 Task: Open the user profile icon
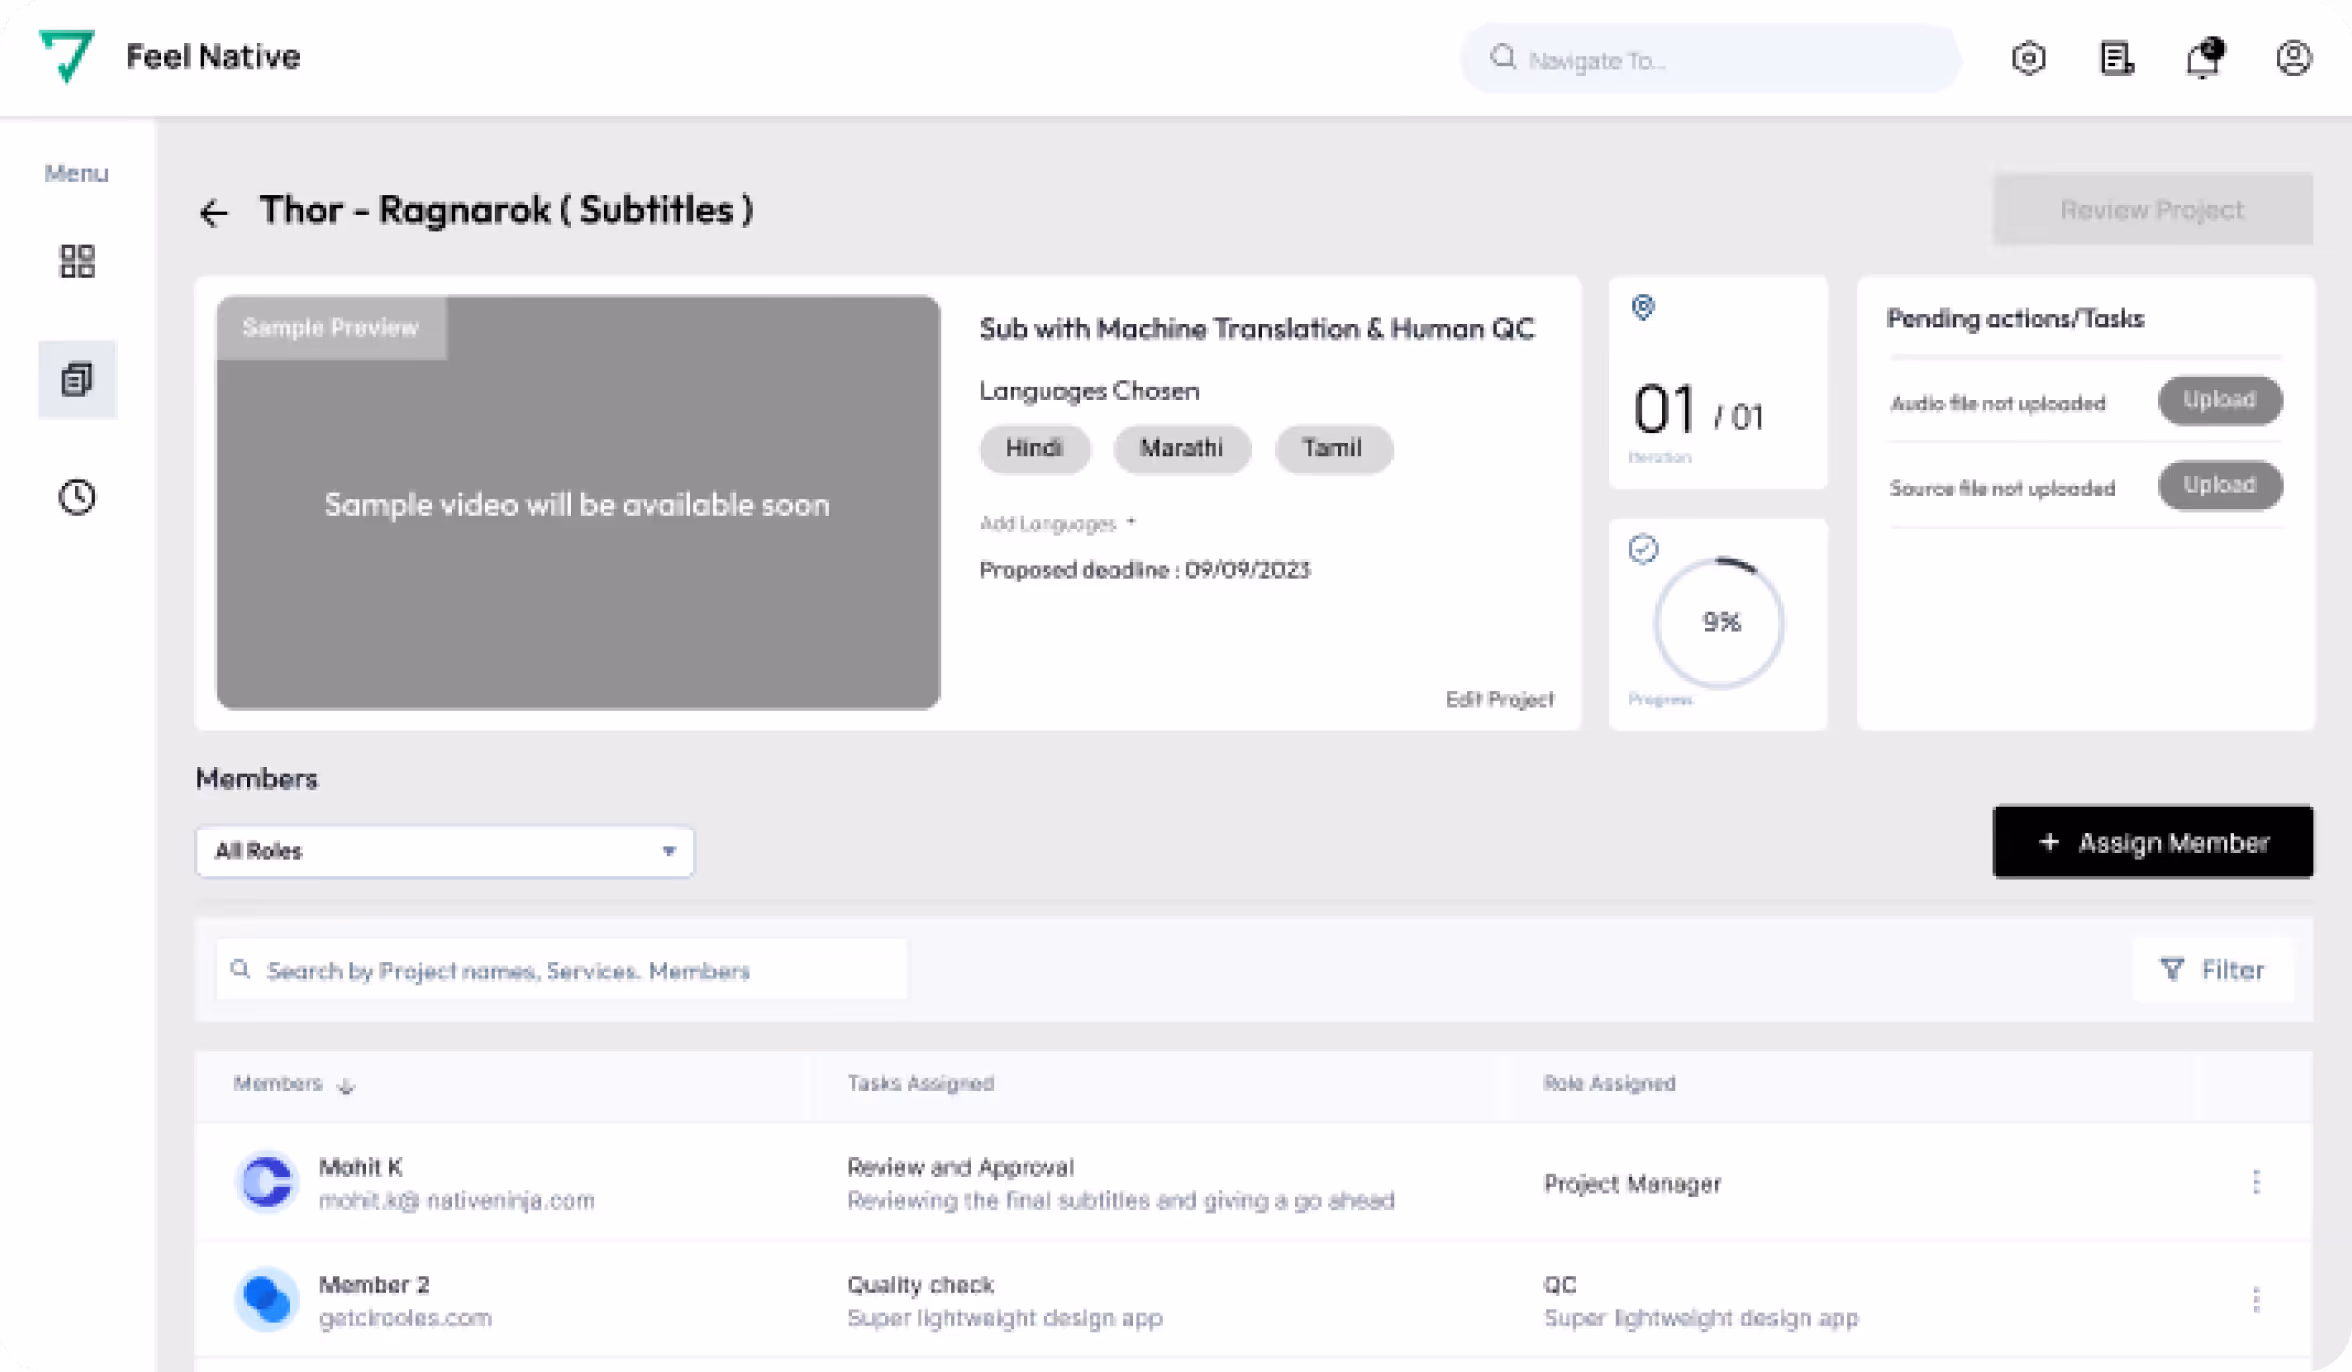[x=2293, y=58]
